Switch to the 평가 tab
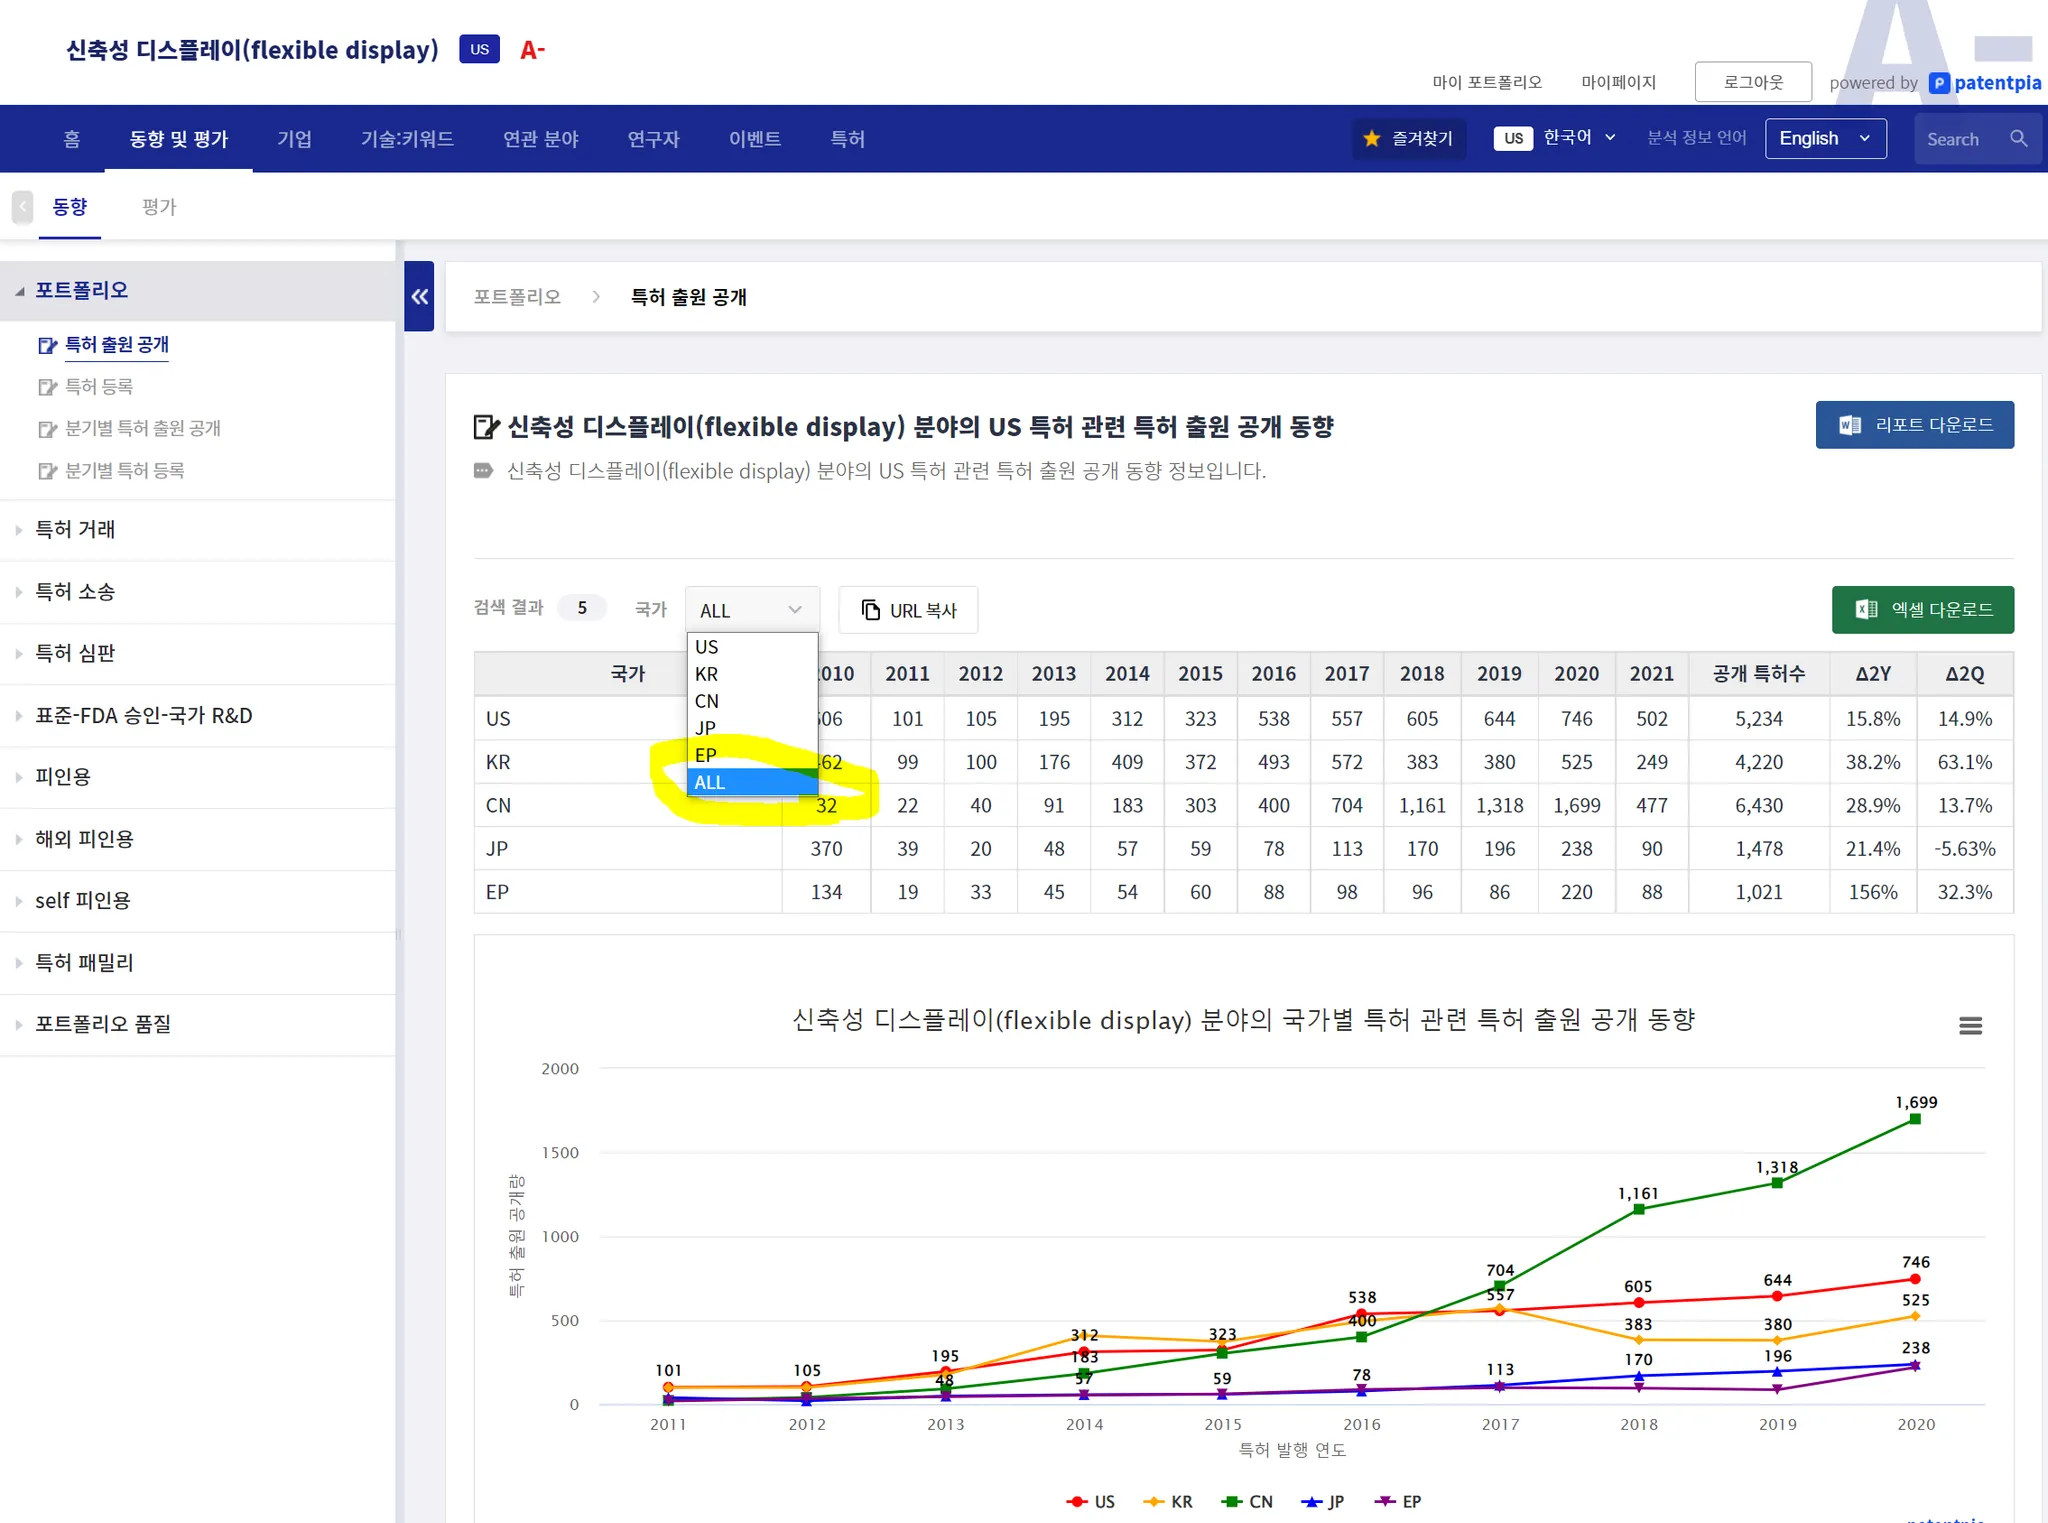This screenshot has width=2048, height=1523. tap(159, 207)
